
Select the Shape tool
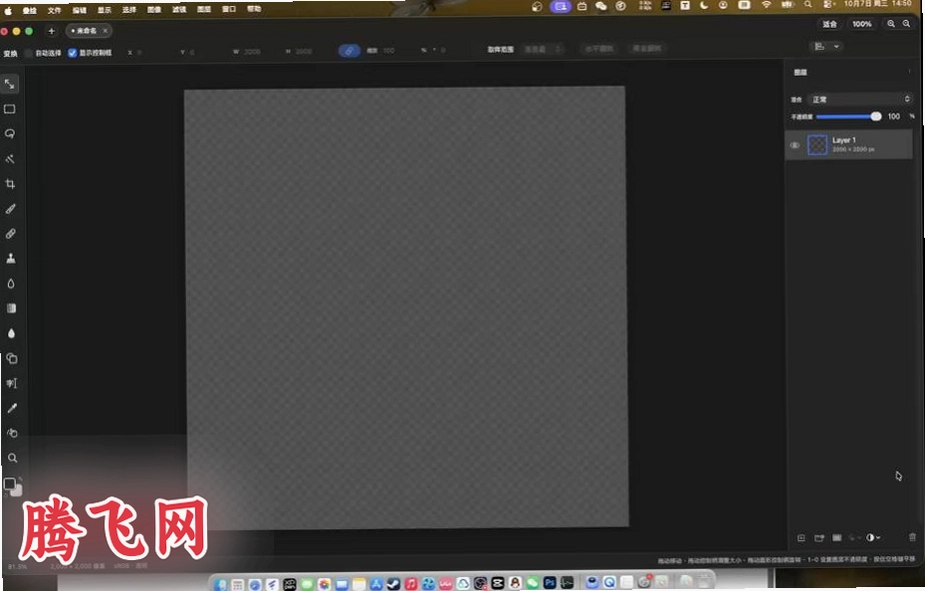pos(12,358)
